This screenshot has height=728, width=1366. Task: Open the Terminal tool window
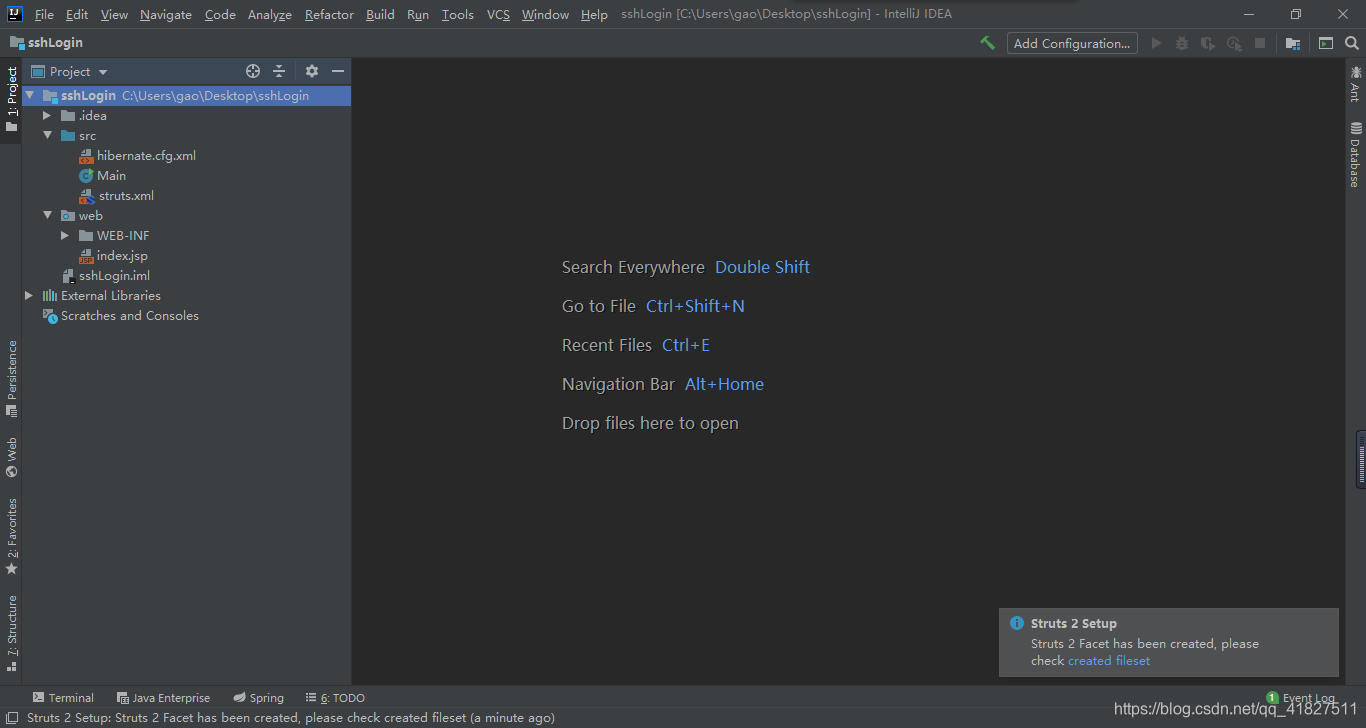tap(63, 698)
